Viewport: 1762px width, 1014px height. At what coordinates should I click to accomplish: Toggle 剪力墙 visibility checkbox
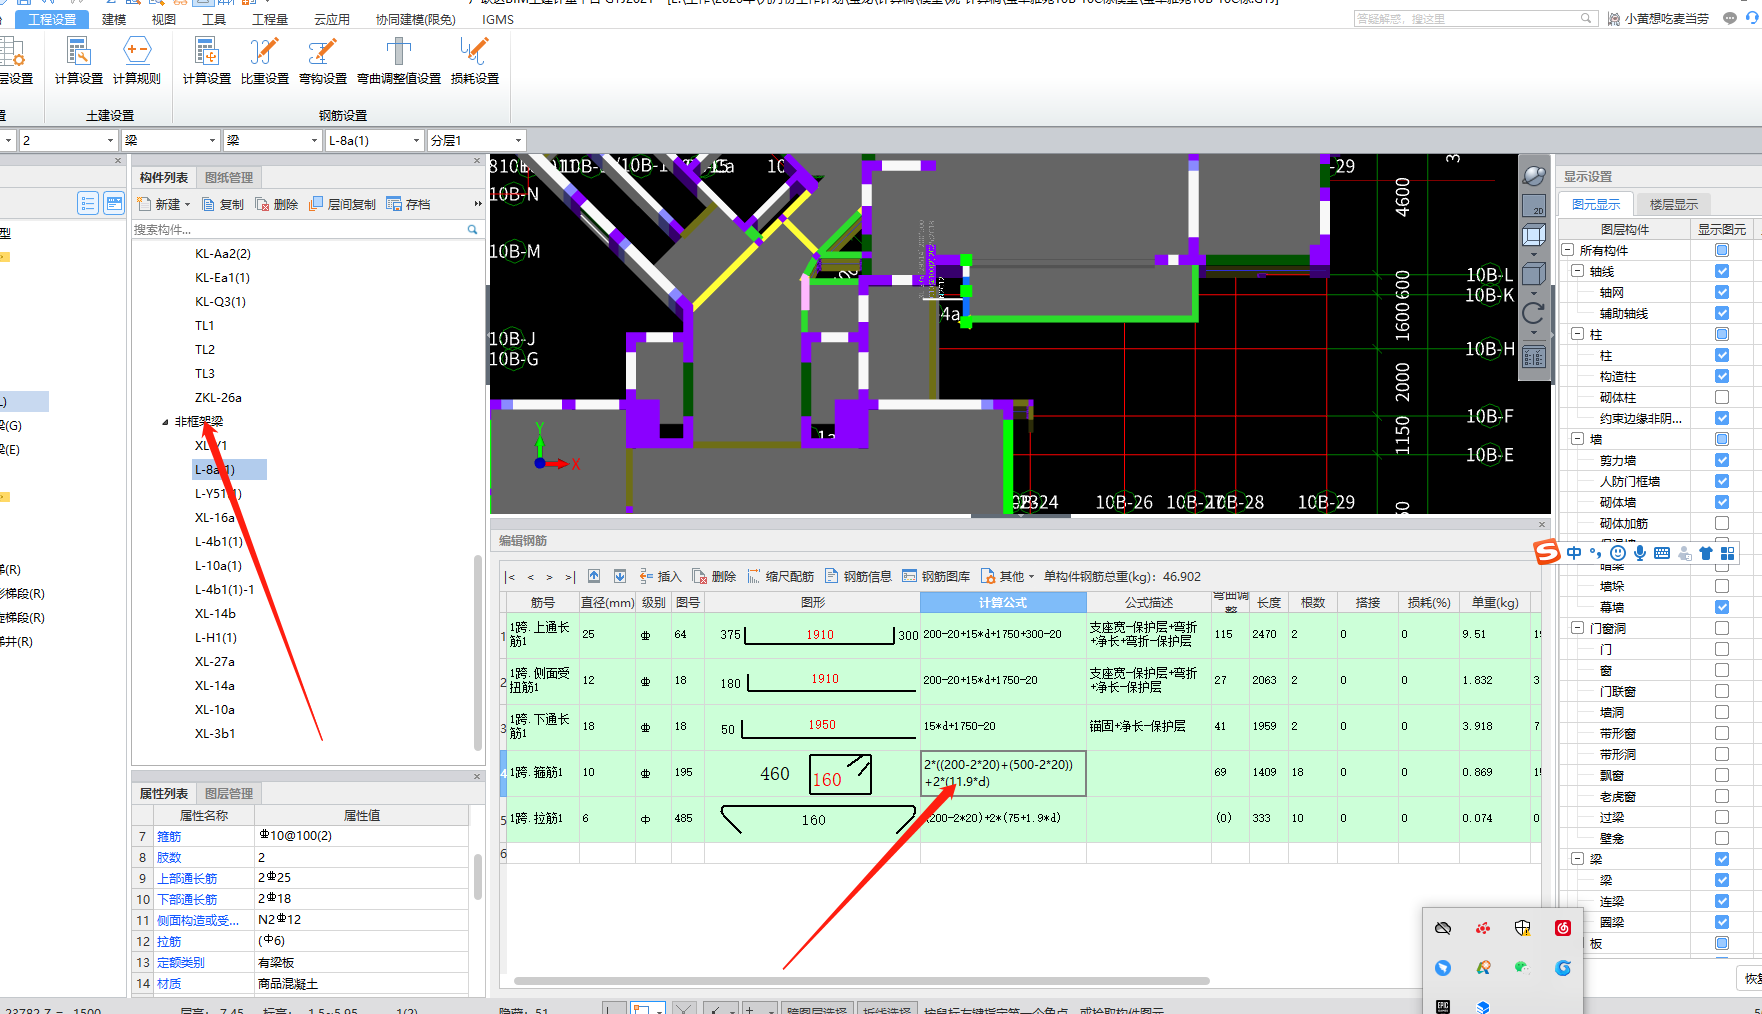click(x=1722, y=460)
